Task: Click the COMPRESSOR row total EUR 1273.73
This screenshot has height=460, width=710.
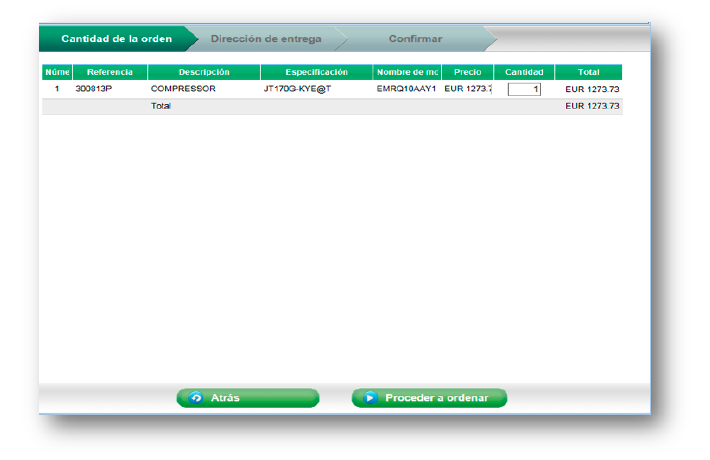Action: pos(592,89)
